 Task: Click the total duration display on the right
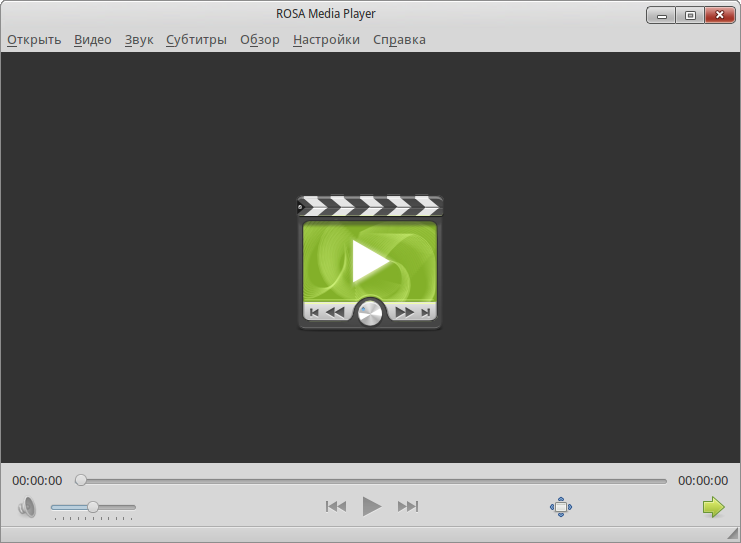coord(703,481)
